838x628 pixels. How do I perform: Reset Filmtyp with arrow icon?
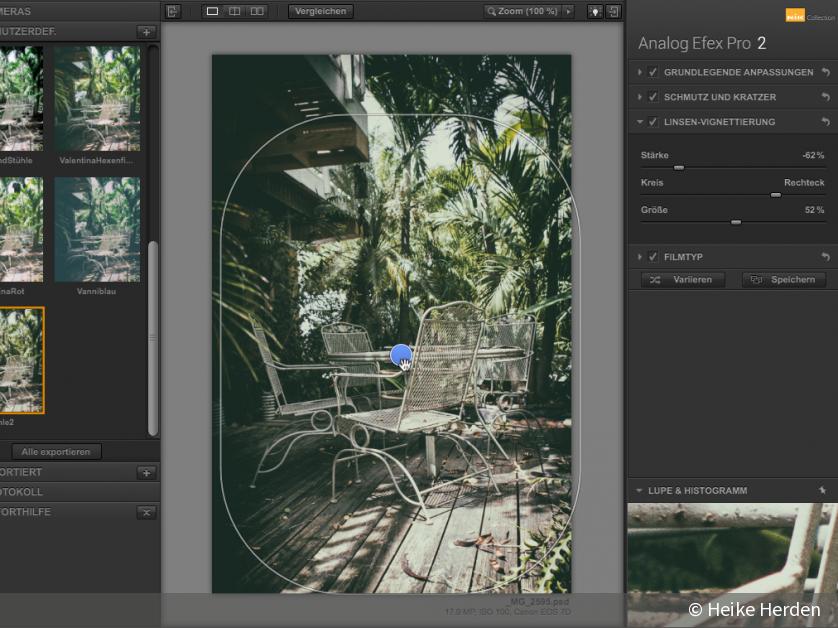(x=826, y=257)
